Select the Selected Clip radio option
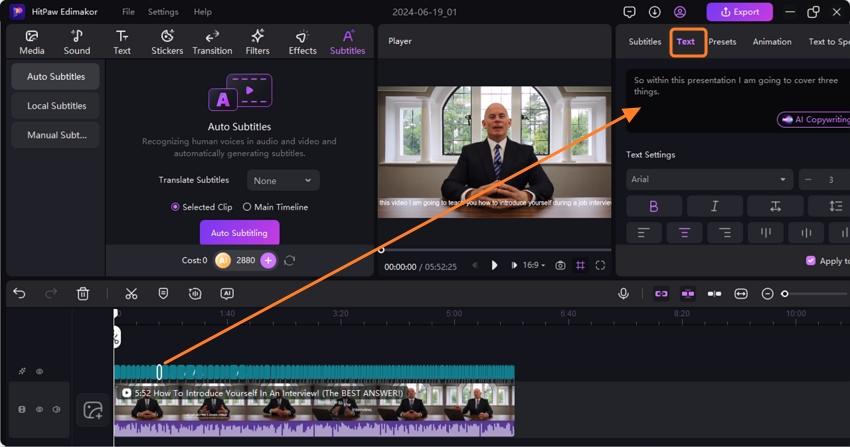This screenshot has height=447, width=850. 175,207
